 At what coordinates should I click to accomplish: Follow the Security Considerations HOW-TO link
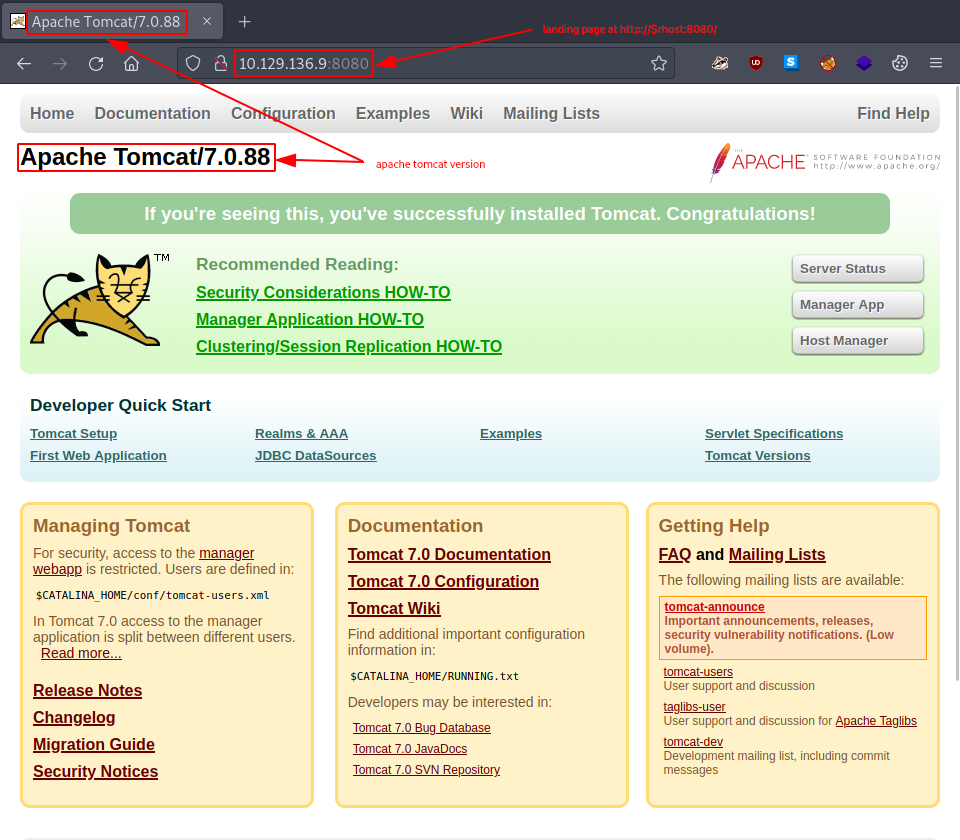pyautogui.click(x=323, y=292)
